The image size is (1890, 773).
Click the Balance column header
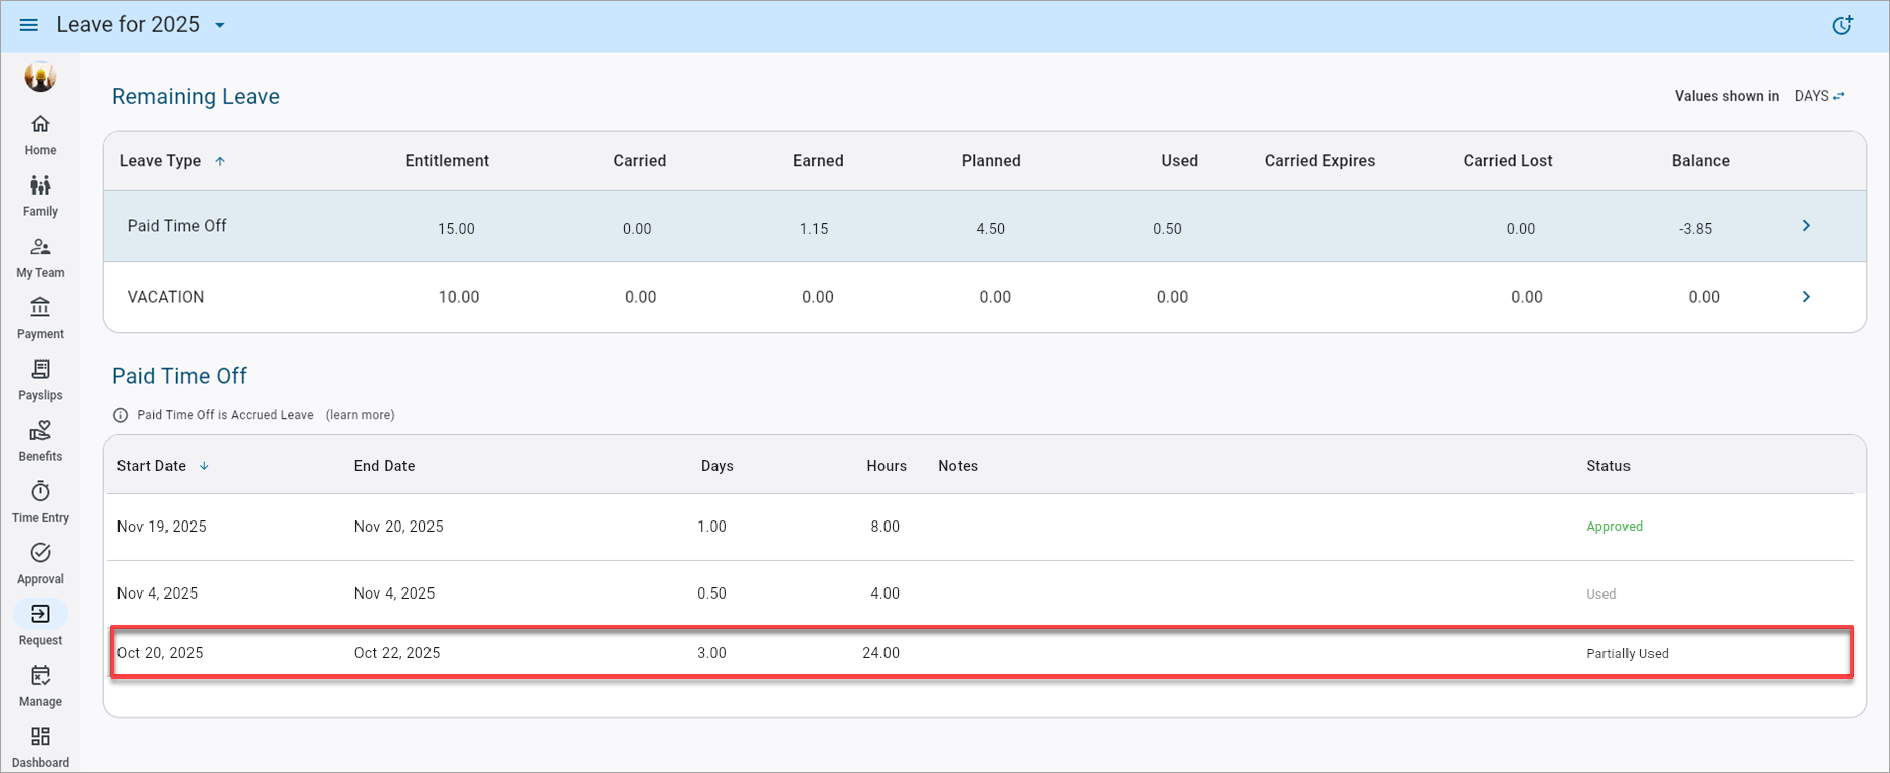click(x=1701, y=161)
